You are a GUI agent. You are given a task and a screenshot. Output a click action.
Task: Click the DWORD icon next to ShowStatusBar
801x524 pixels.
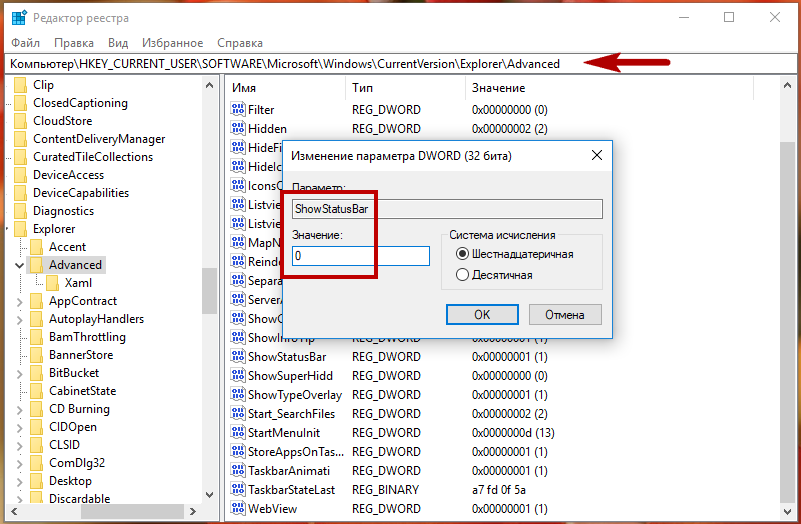pyautogui.click(x=238, y=357)
